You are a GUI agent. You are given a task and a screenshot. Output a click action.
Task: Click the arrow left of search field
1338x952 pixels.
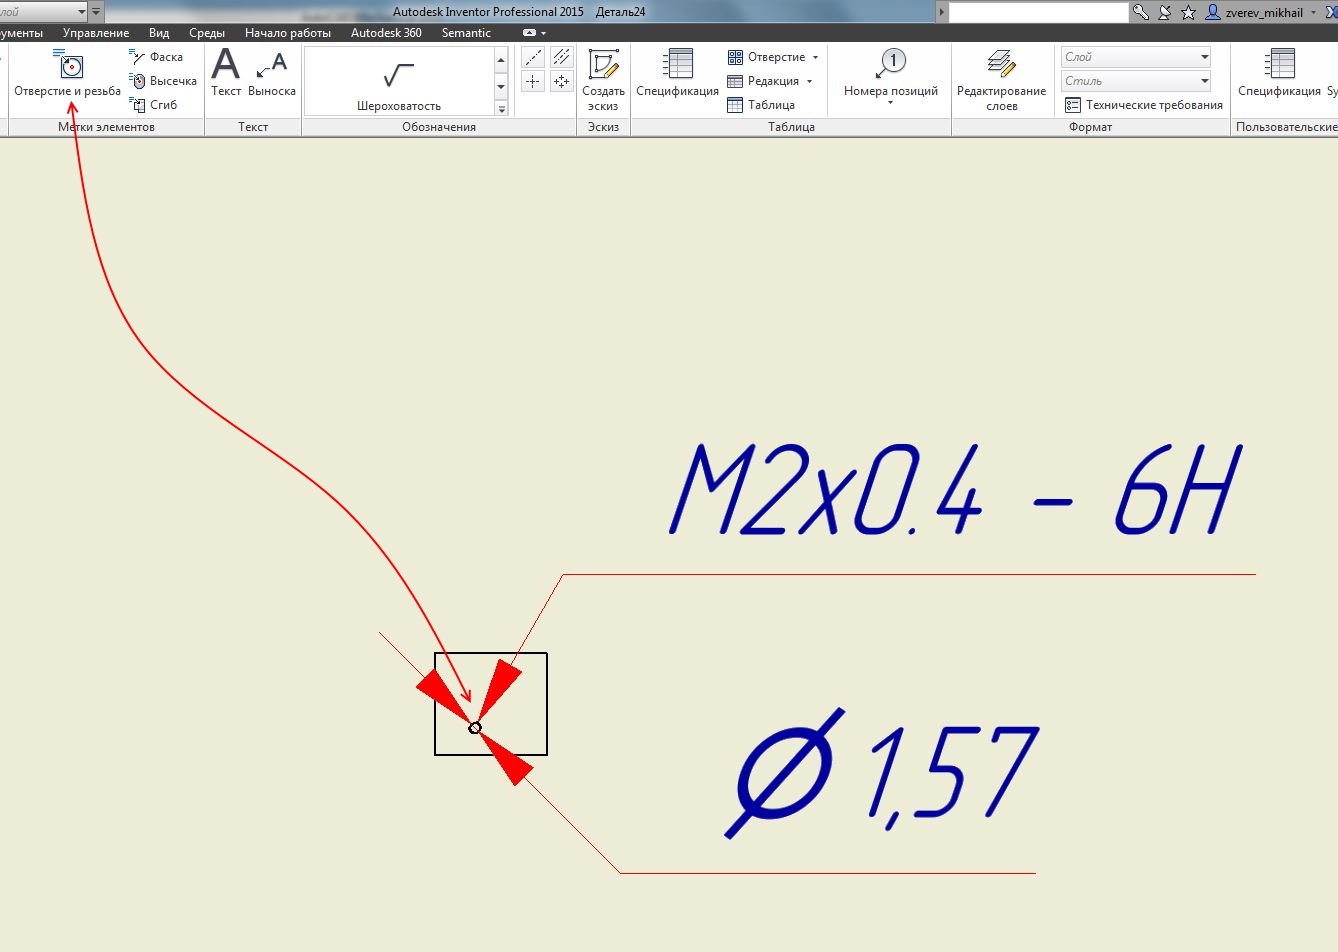pos(941,12)
